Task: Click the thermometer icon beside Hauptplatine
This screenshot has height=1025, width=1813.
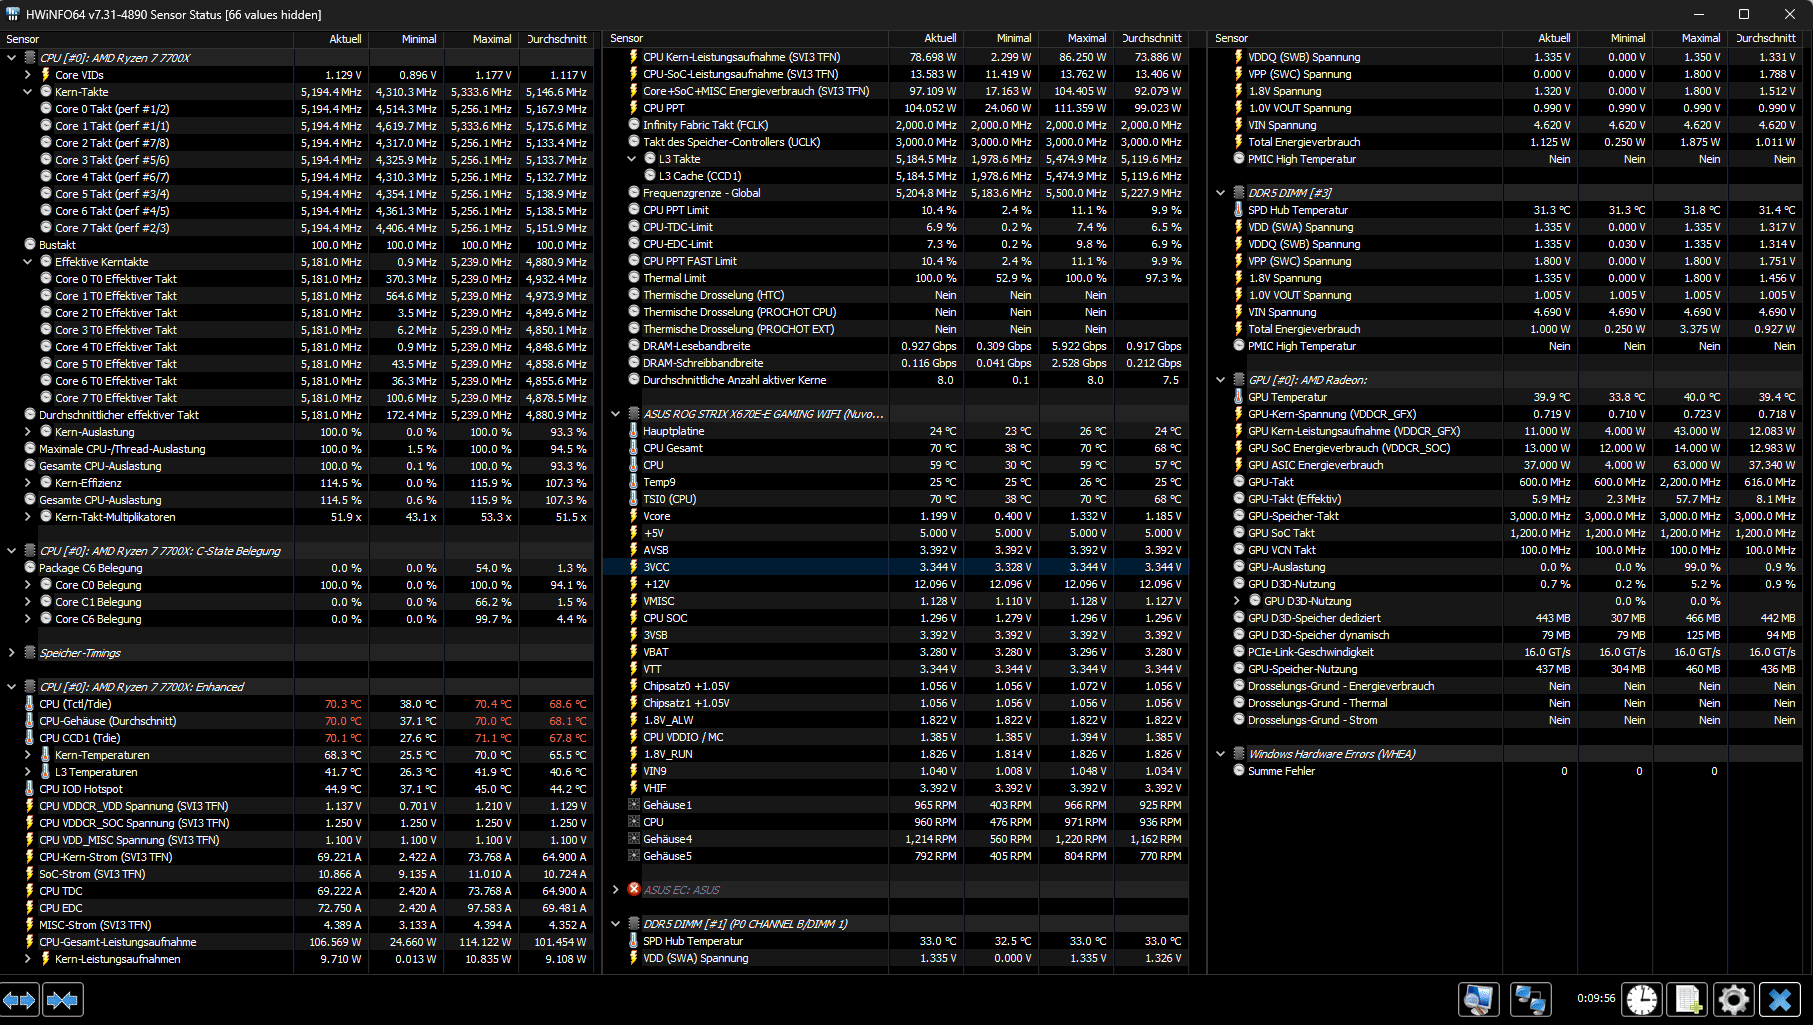Action: point(634,431)
